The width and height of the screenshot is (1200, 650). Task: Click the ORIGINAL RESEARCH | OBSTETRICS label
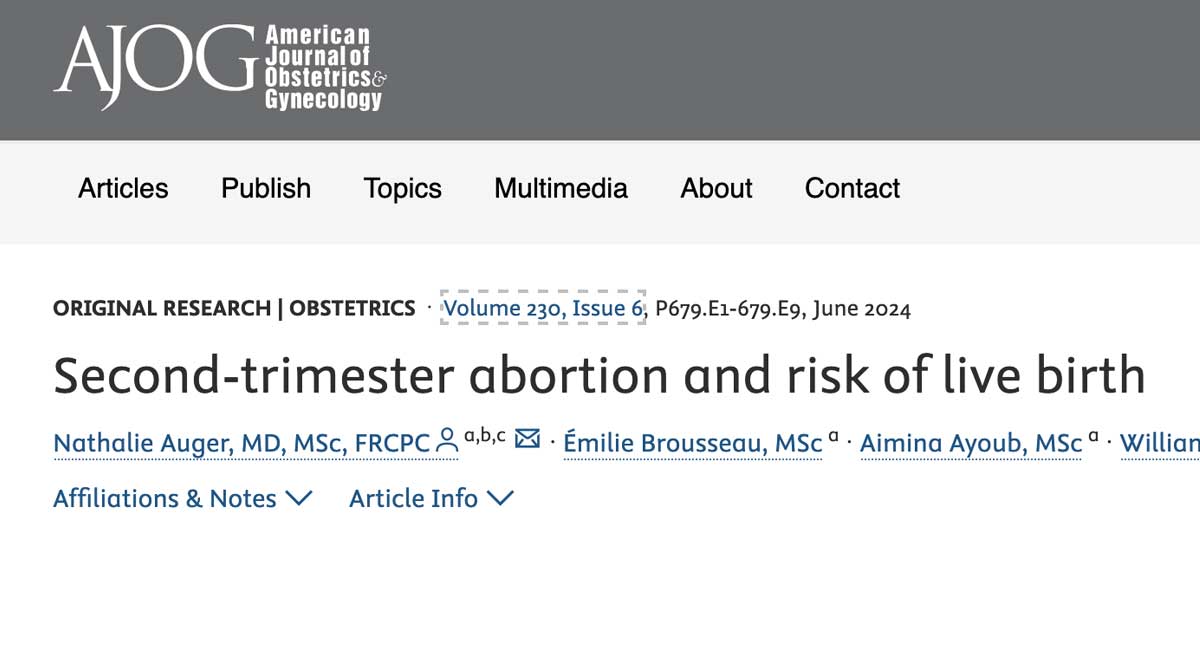click(x=235, y=308)
